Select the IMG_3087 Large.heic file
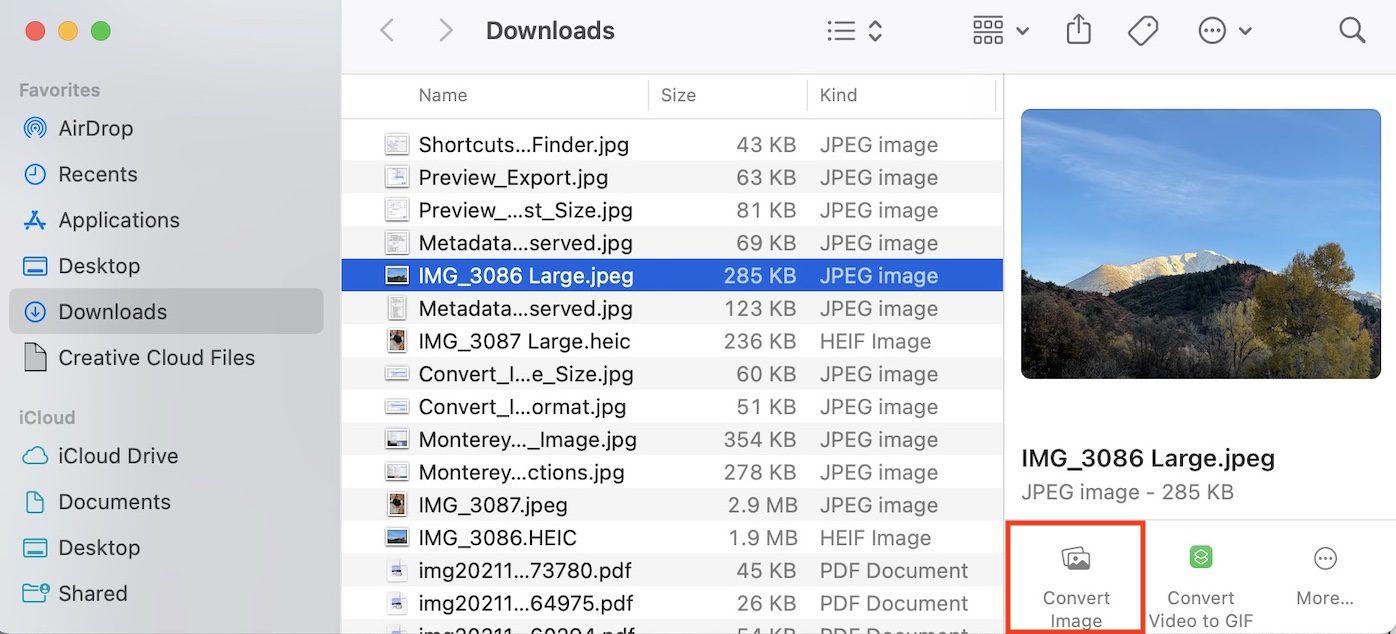1396x634 pixels. tap(524, 341)
